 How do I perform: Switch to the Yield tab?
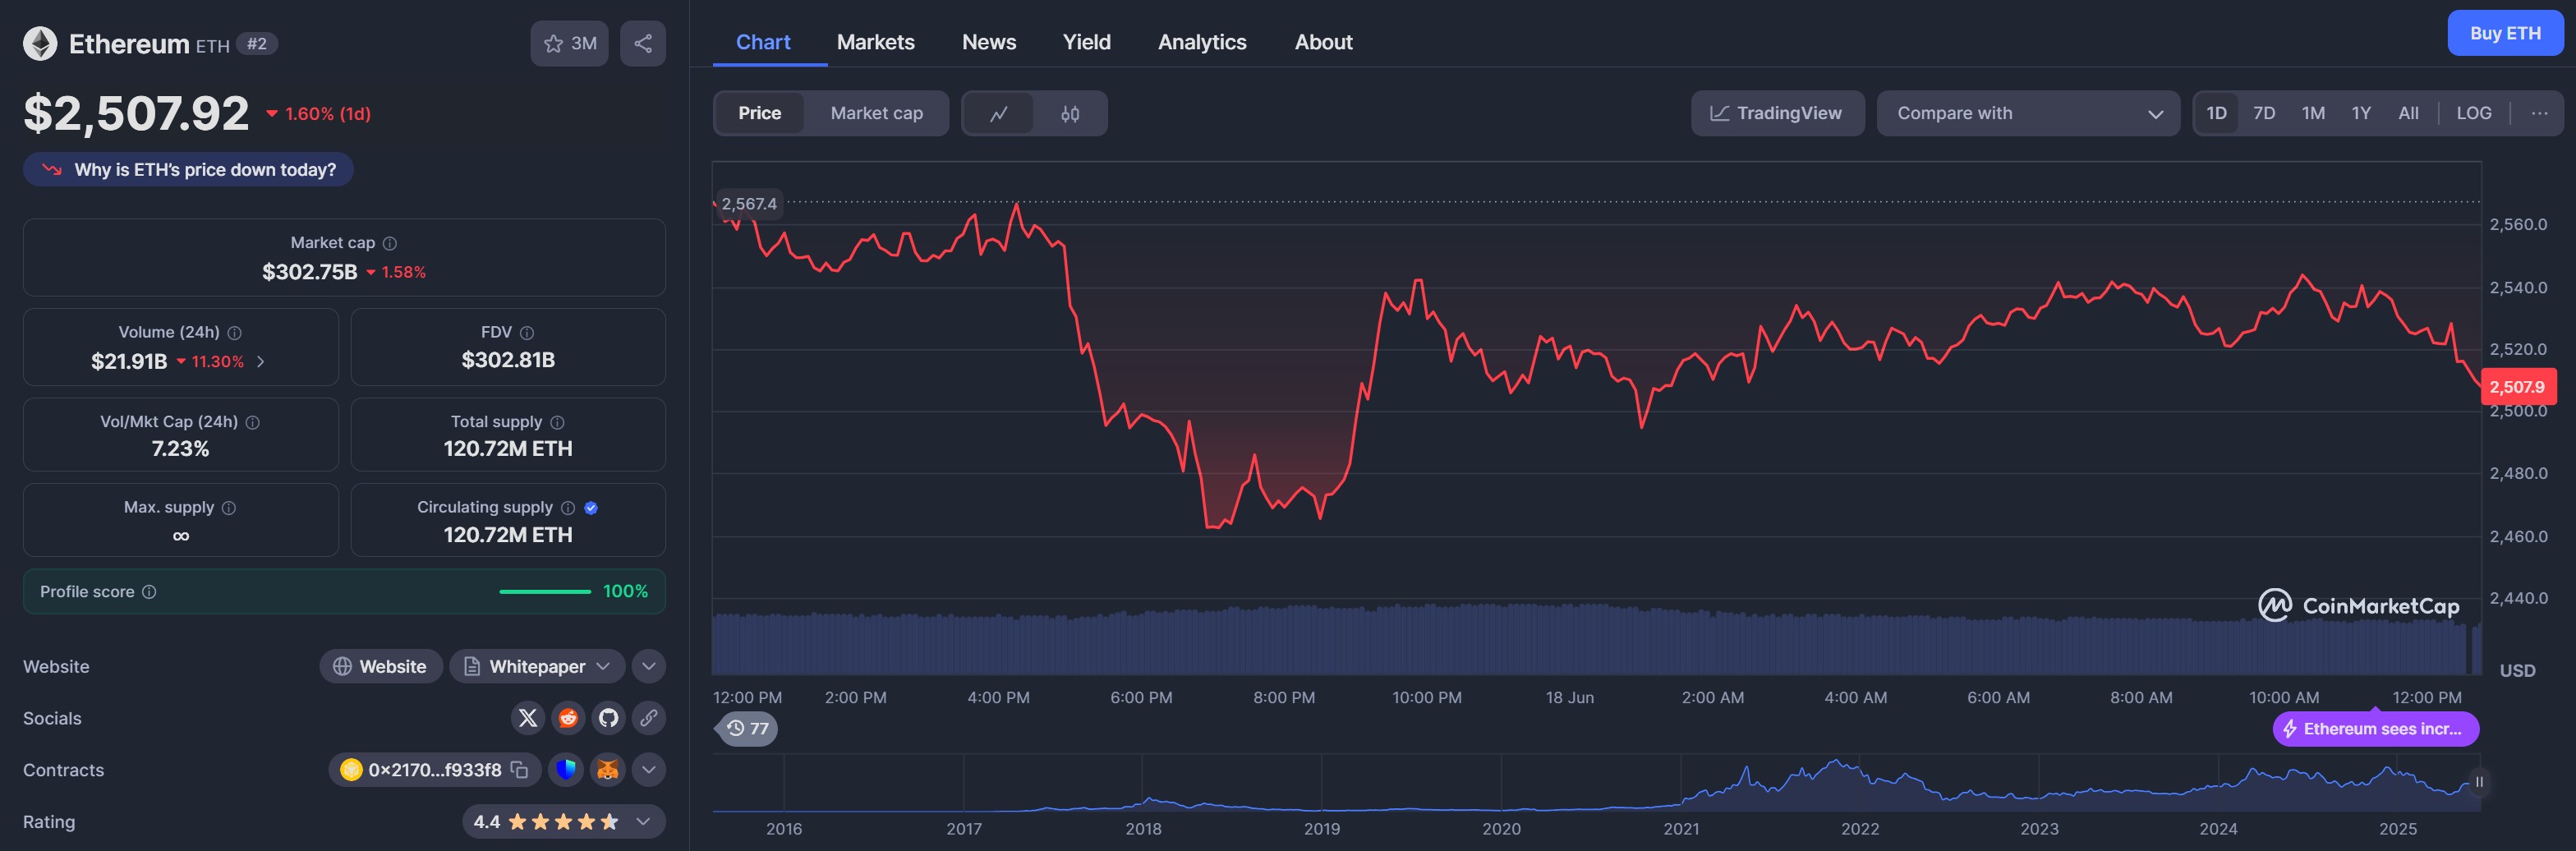click(x=1087, y=42)
